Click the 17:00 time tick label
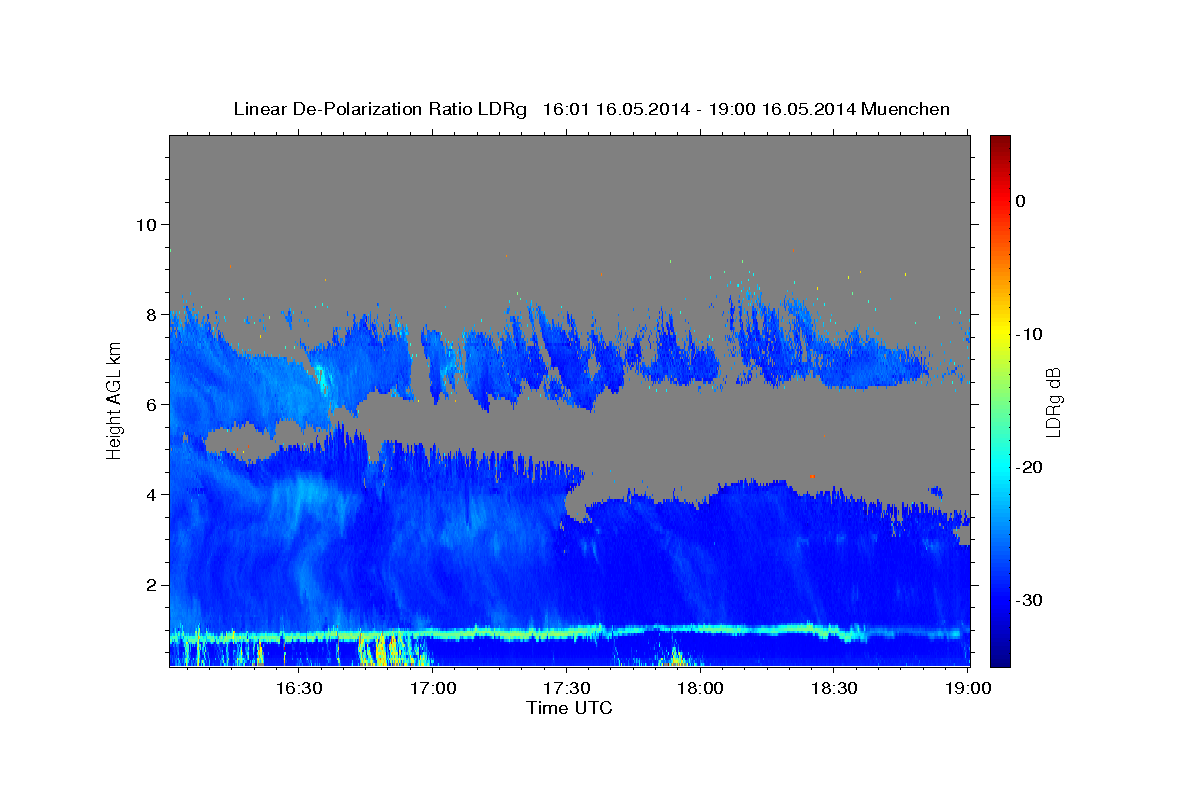This screenshot has height=800, width=1200. [433, 689]
